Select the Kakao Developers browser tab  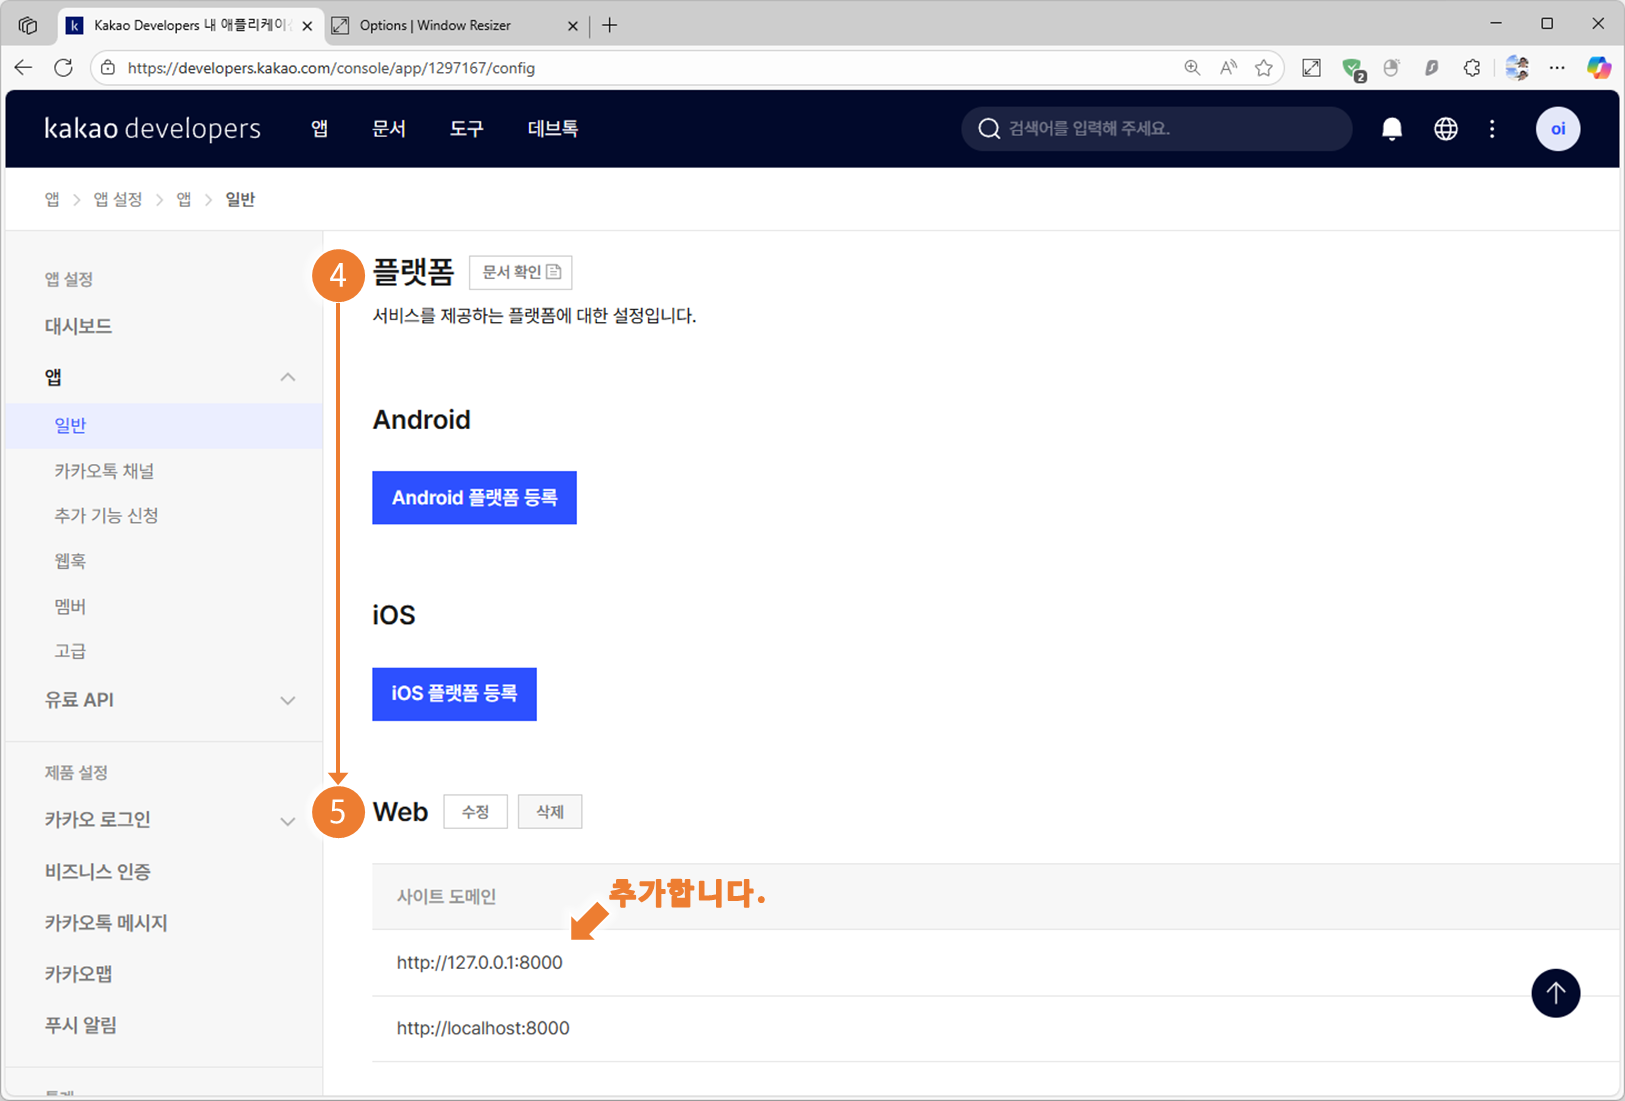(x=190, y=26)
